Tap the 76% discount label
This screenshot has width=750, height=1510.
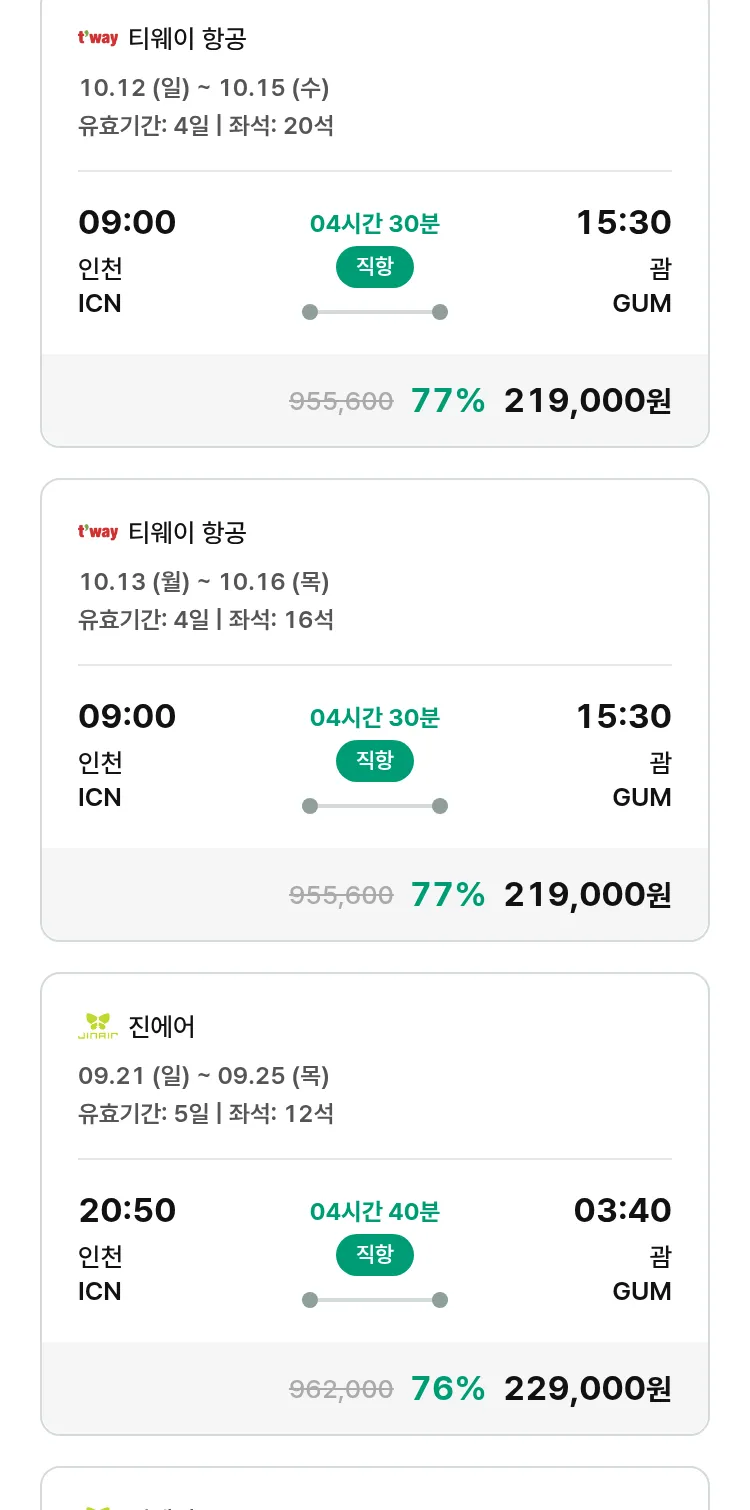(x=448, y=1389)
